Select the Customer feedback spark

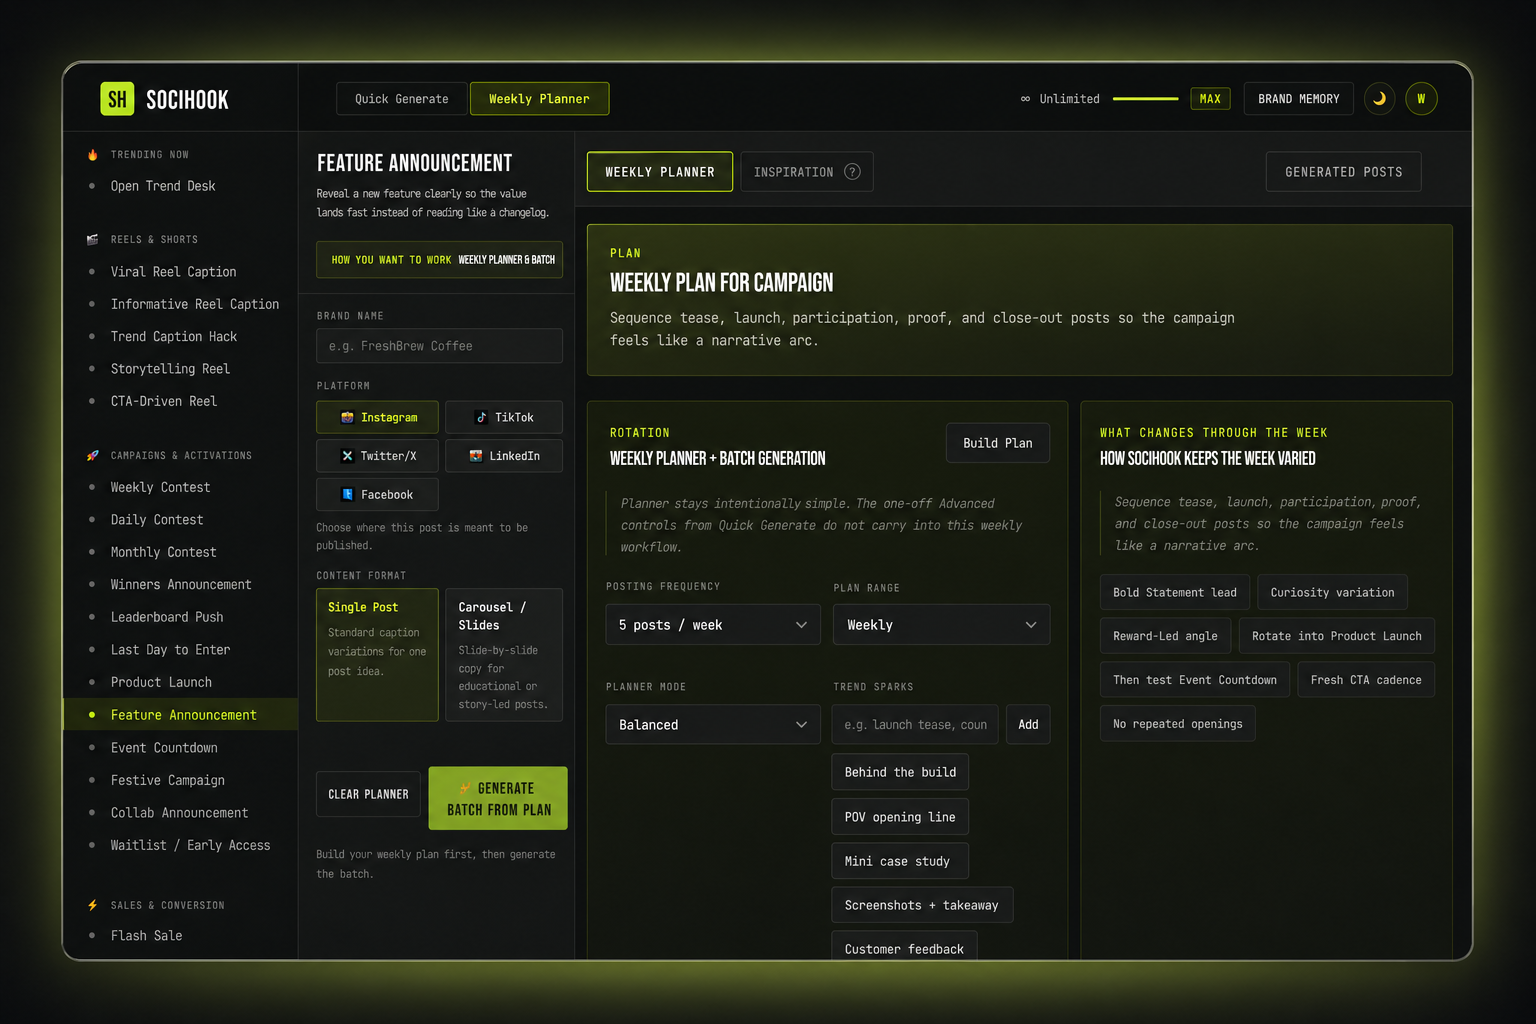click(x=904, y=948)
